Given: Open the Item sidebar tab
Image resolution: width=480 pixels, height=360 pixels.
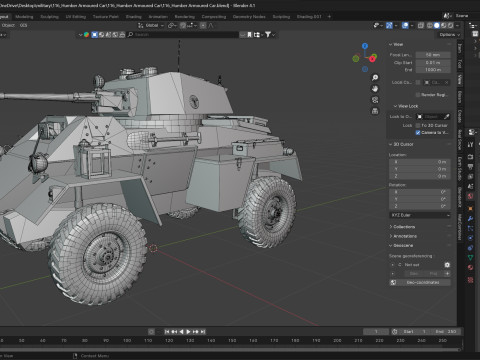Looking at the screenshot, I should coord(460,49).
